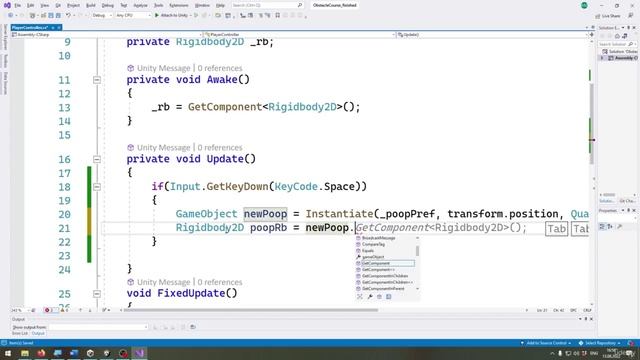Click the error count indicator icon
Screen dimensions: 640x360
[x=47, y=310]
